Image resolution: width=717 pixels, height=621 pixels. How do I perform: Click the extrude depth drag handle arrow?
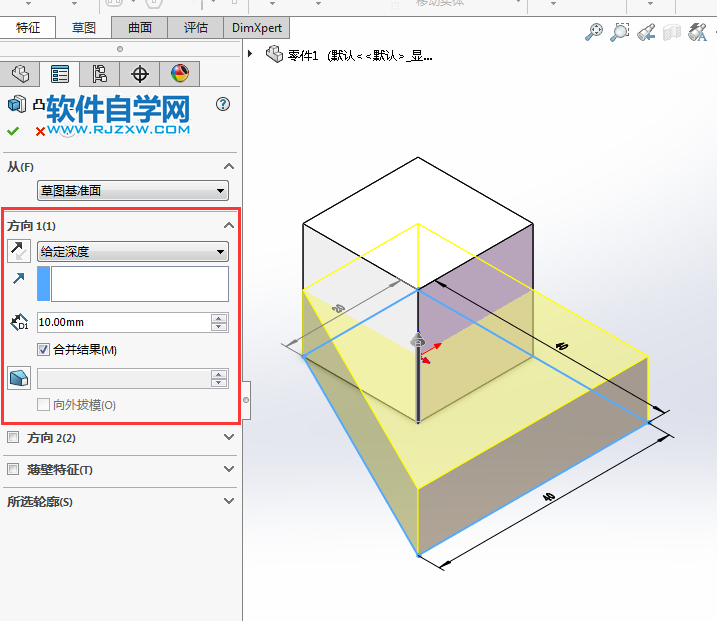tap(418, 340)
